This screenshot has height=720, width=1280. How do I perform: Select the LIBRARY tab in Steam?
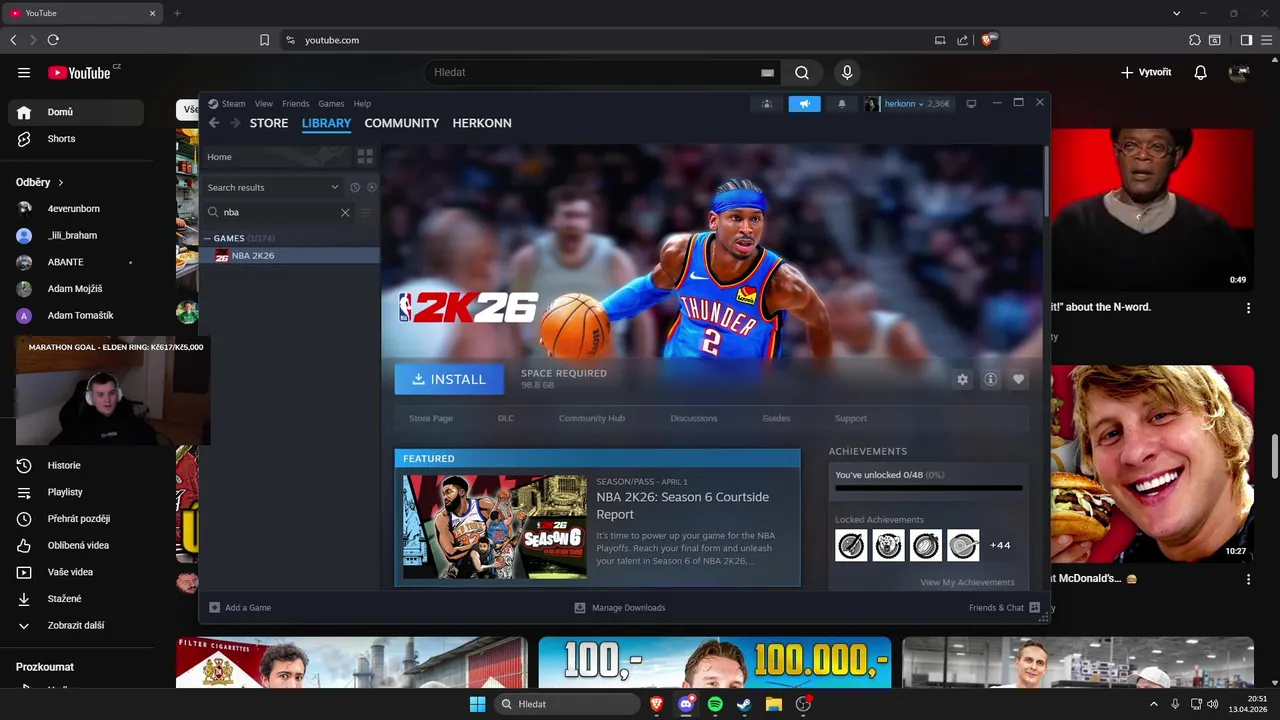(x=326, y=123)
